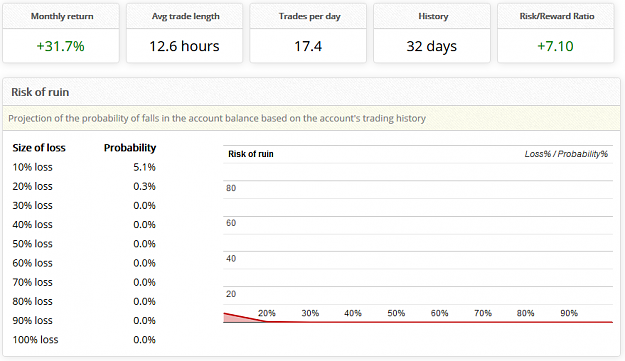The image size is (625, 361).
Task: Select the 70% loss row label
Action: tap(33, 282)
